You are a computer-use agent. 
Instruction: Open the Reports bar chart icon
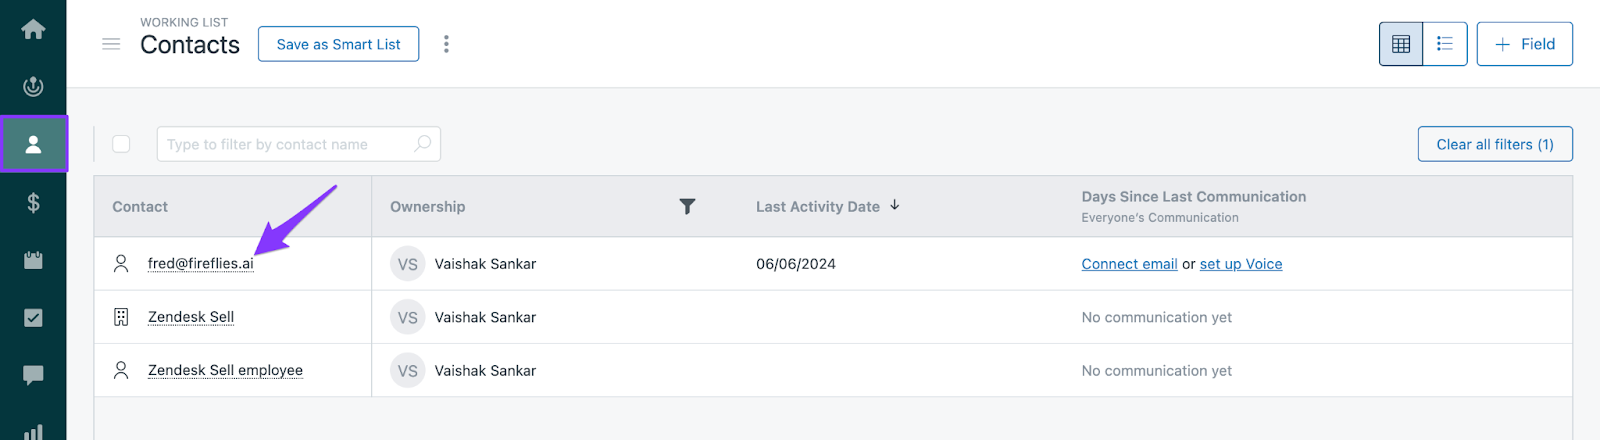[33, 431]
